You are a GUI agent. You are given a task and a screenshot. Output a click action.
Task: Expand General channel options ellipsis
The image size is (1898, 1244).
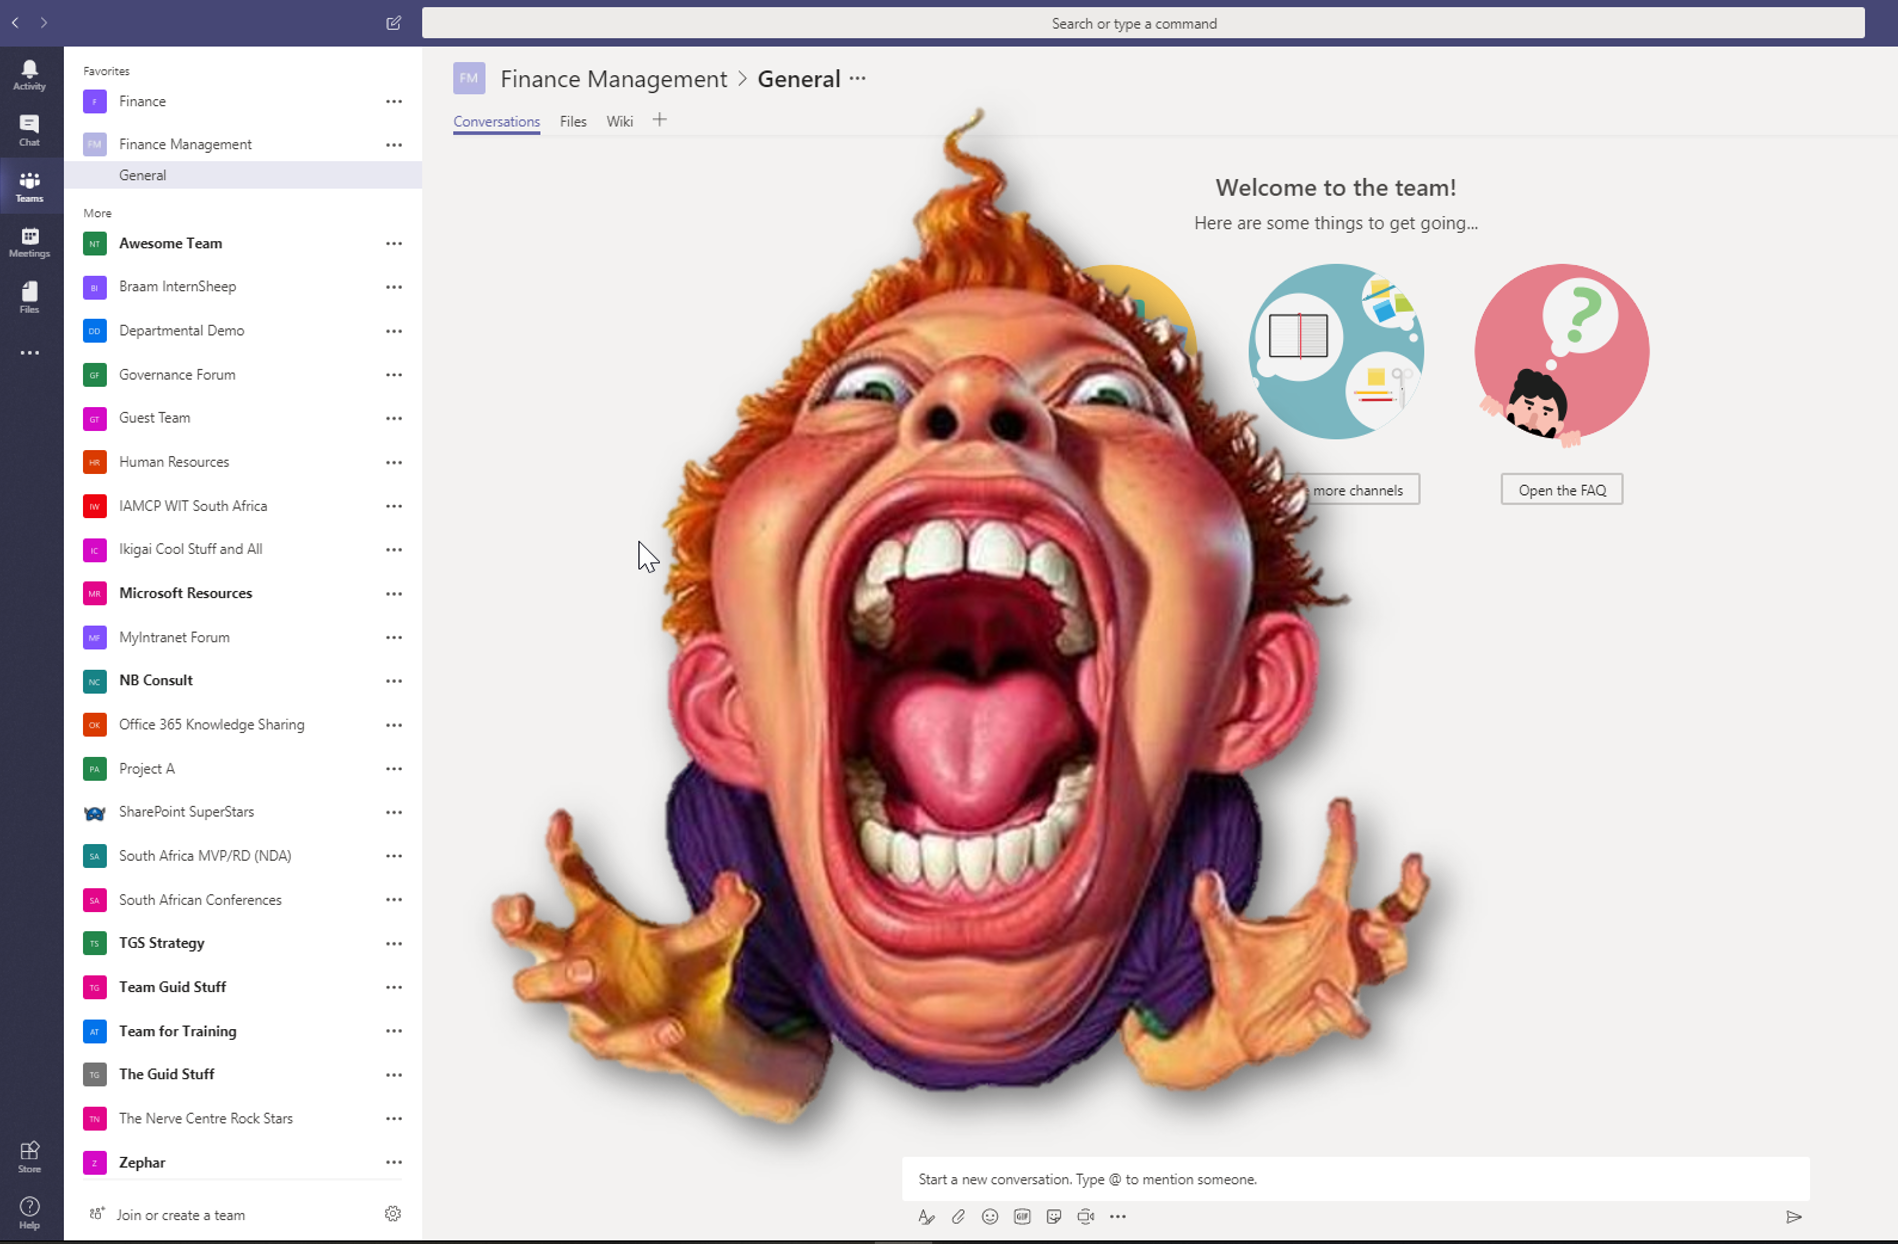858,79
